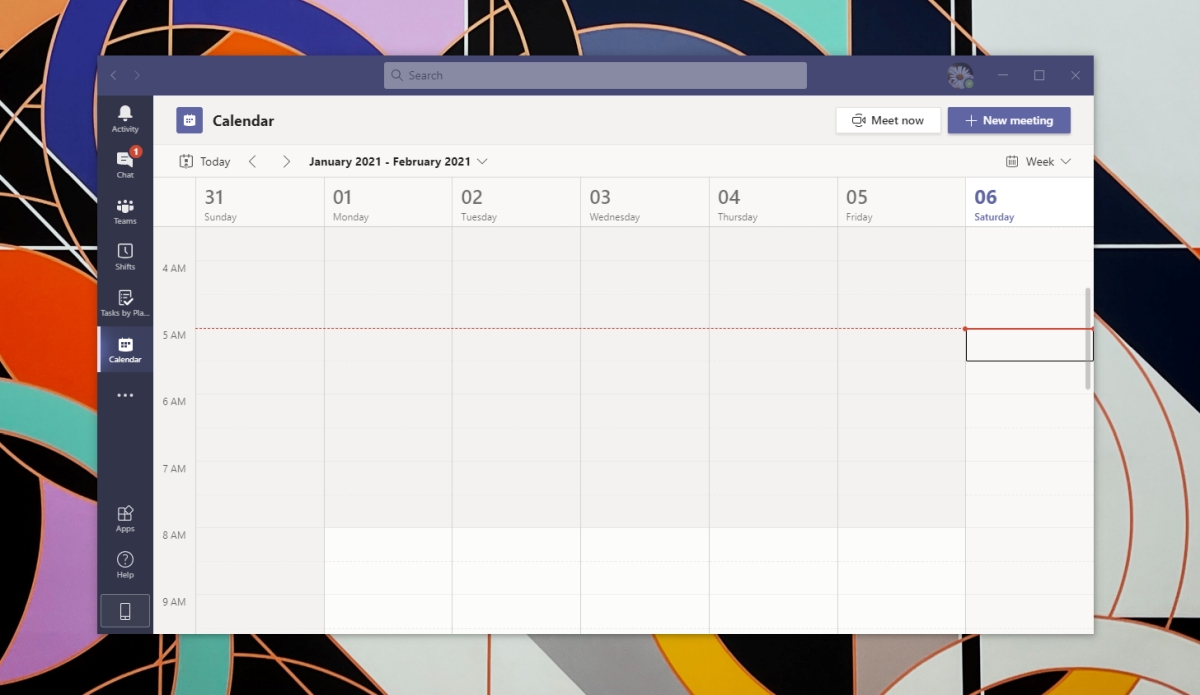This screenshot has height=695, width=1200.
Task: Go back using title bar arrow
Action: [x=114, y=75]
